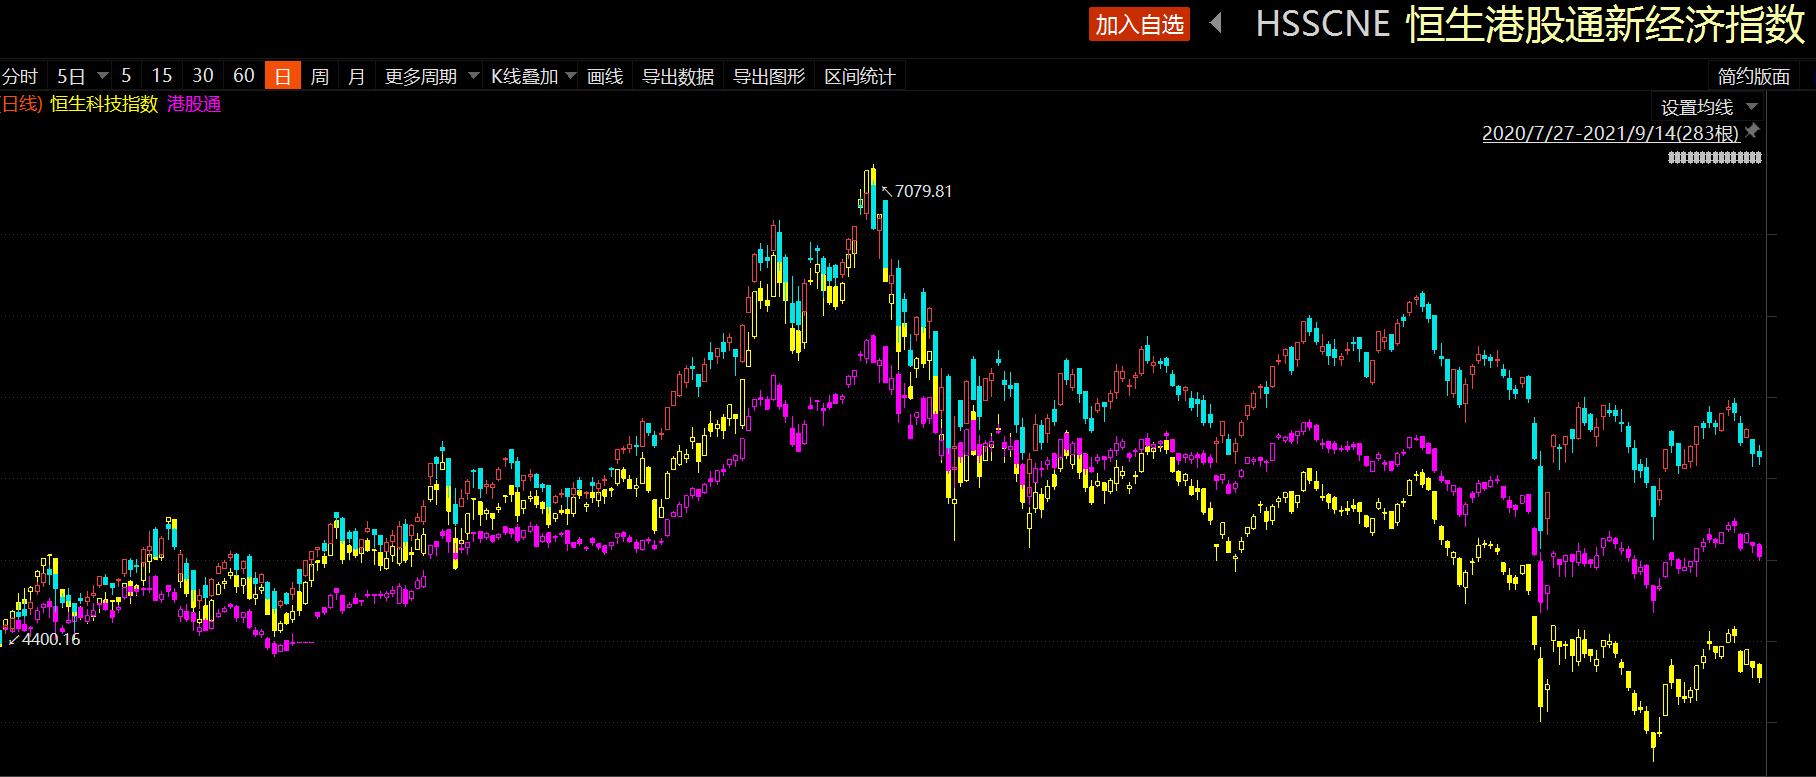
Task: Open the 画线 drawing tool
Action: pyautogui.click(x=605, y=76)
